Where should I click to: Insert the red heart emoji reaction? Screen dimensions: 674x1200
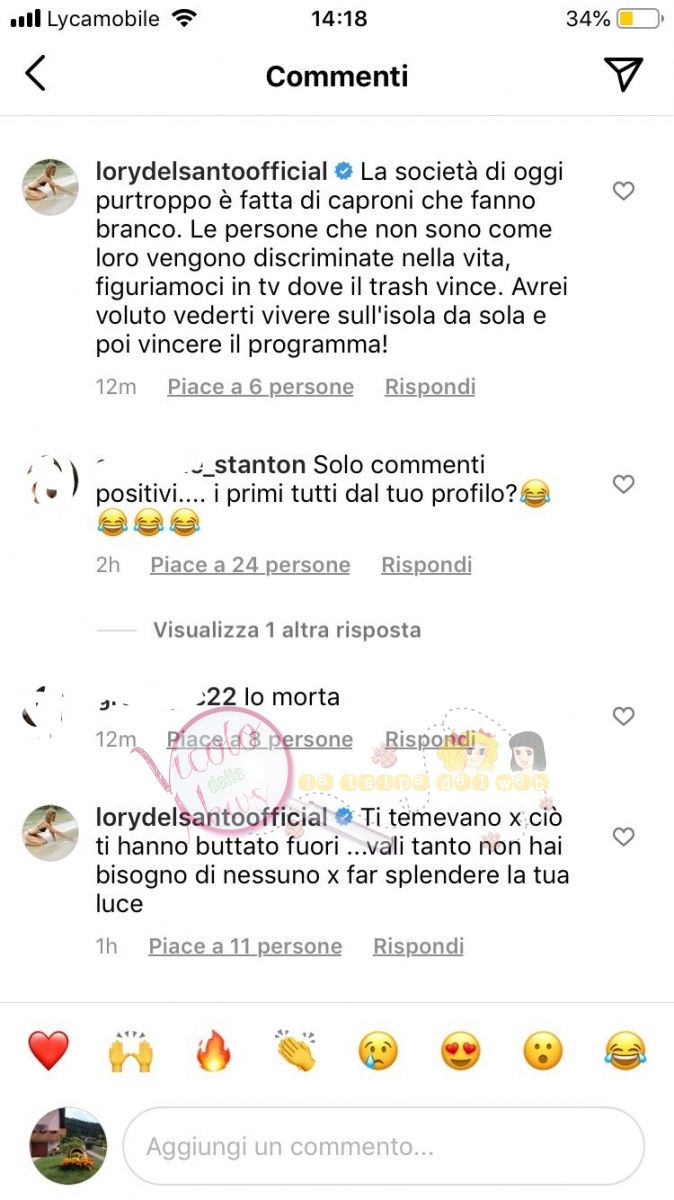click(x=48, y=1051)
